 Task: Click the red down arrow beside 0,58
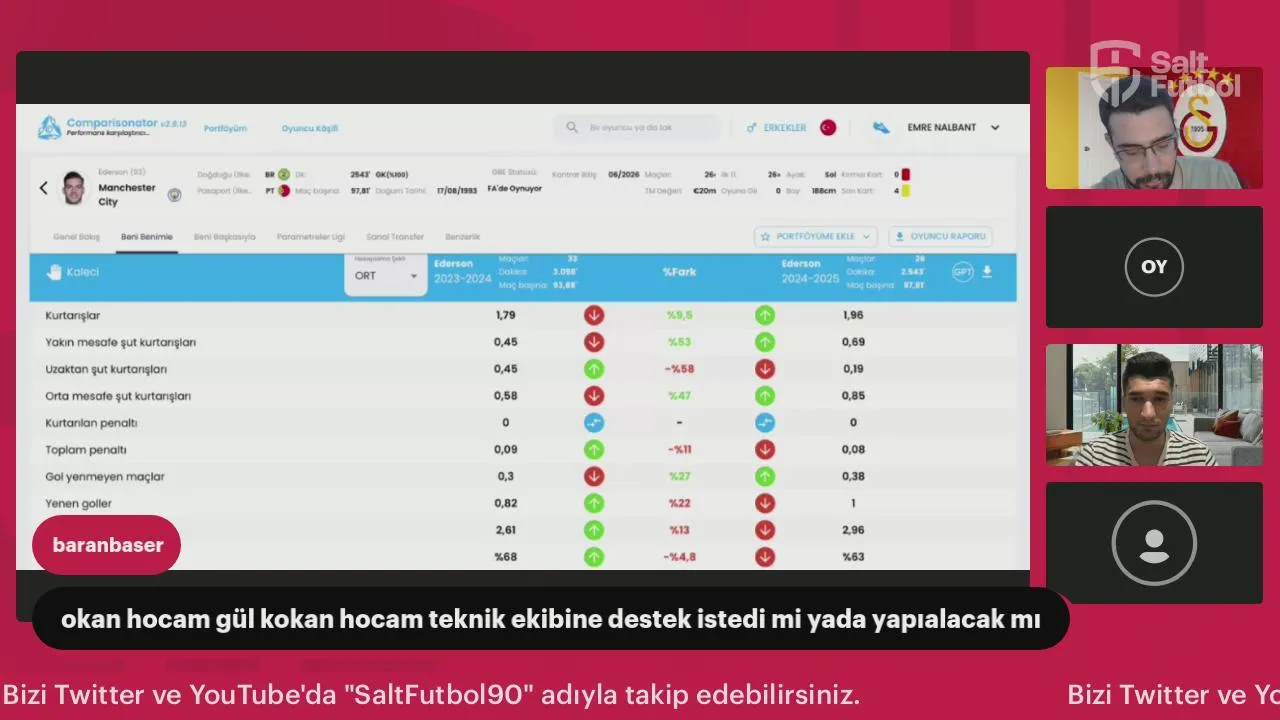coord(594,396)
